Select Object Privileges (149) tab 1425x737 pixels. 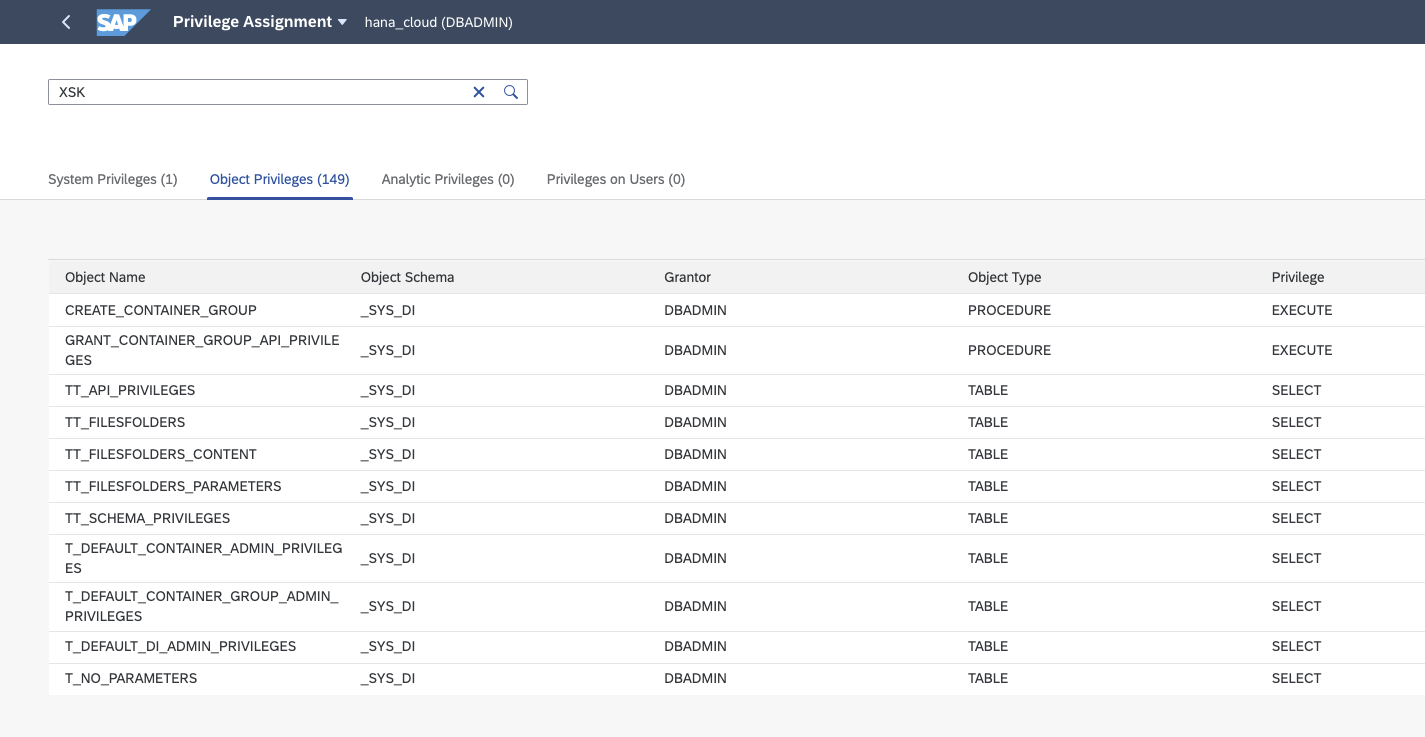(x=279, y=179)
